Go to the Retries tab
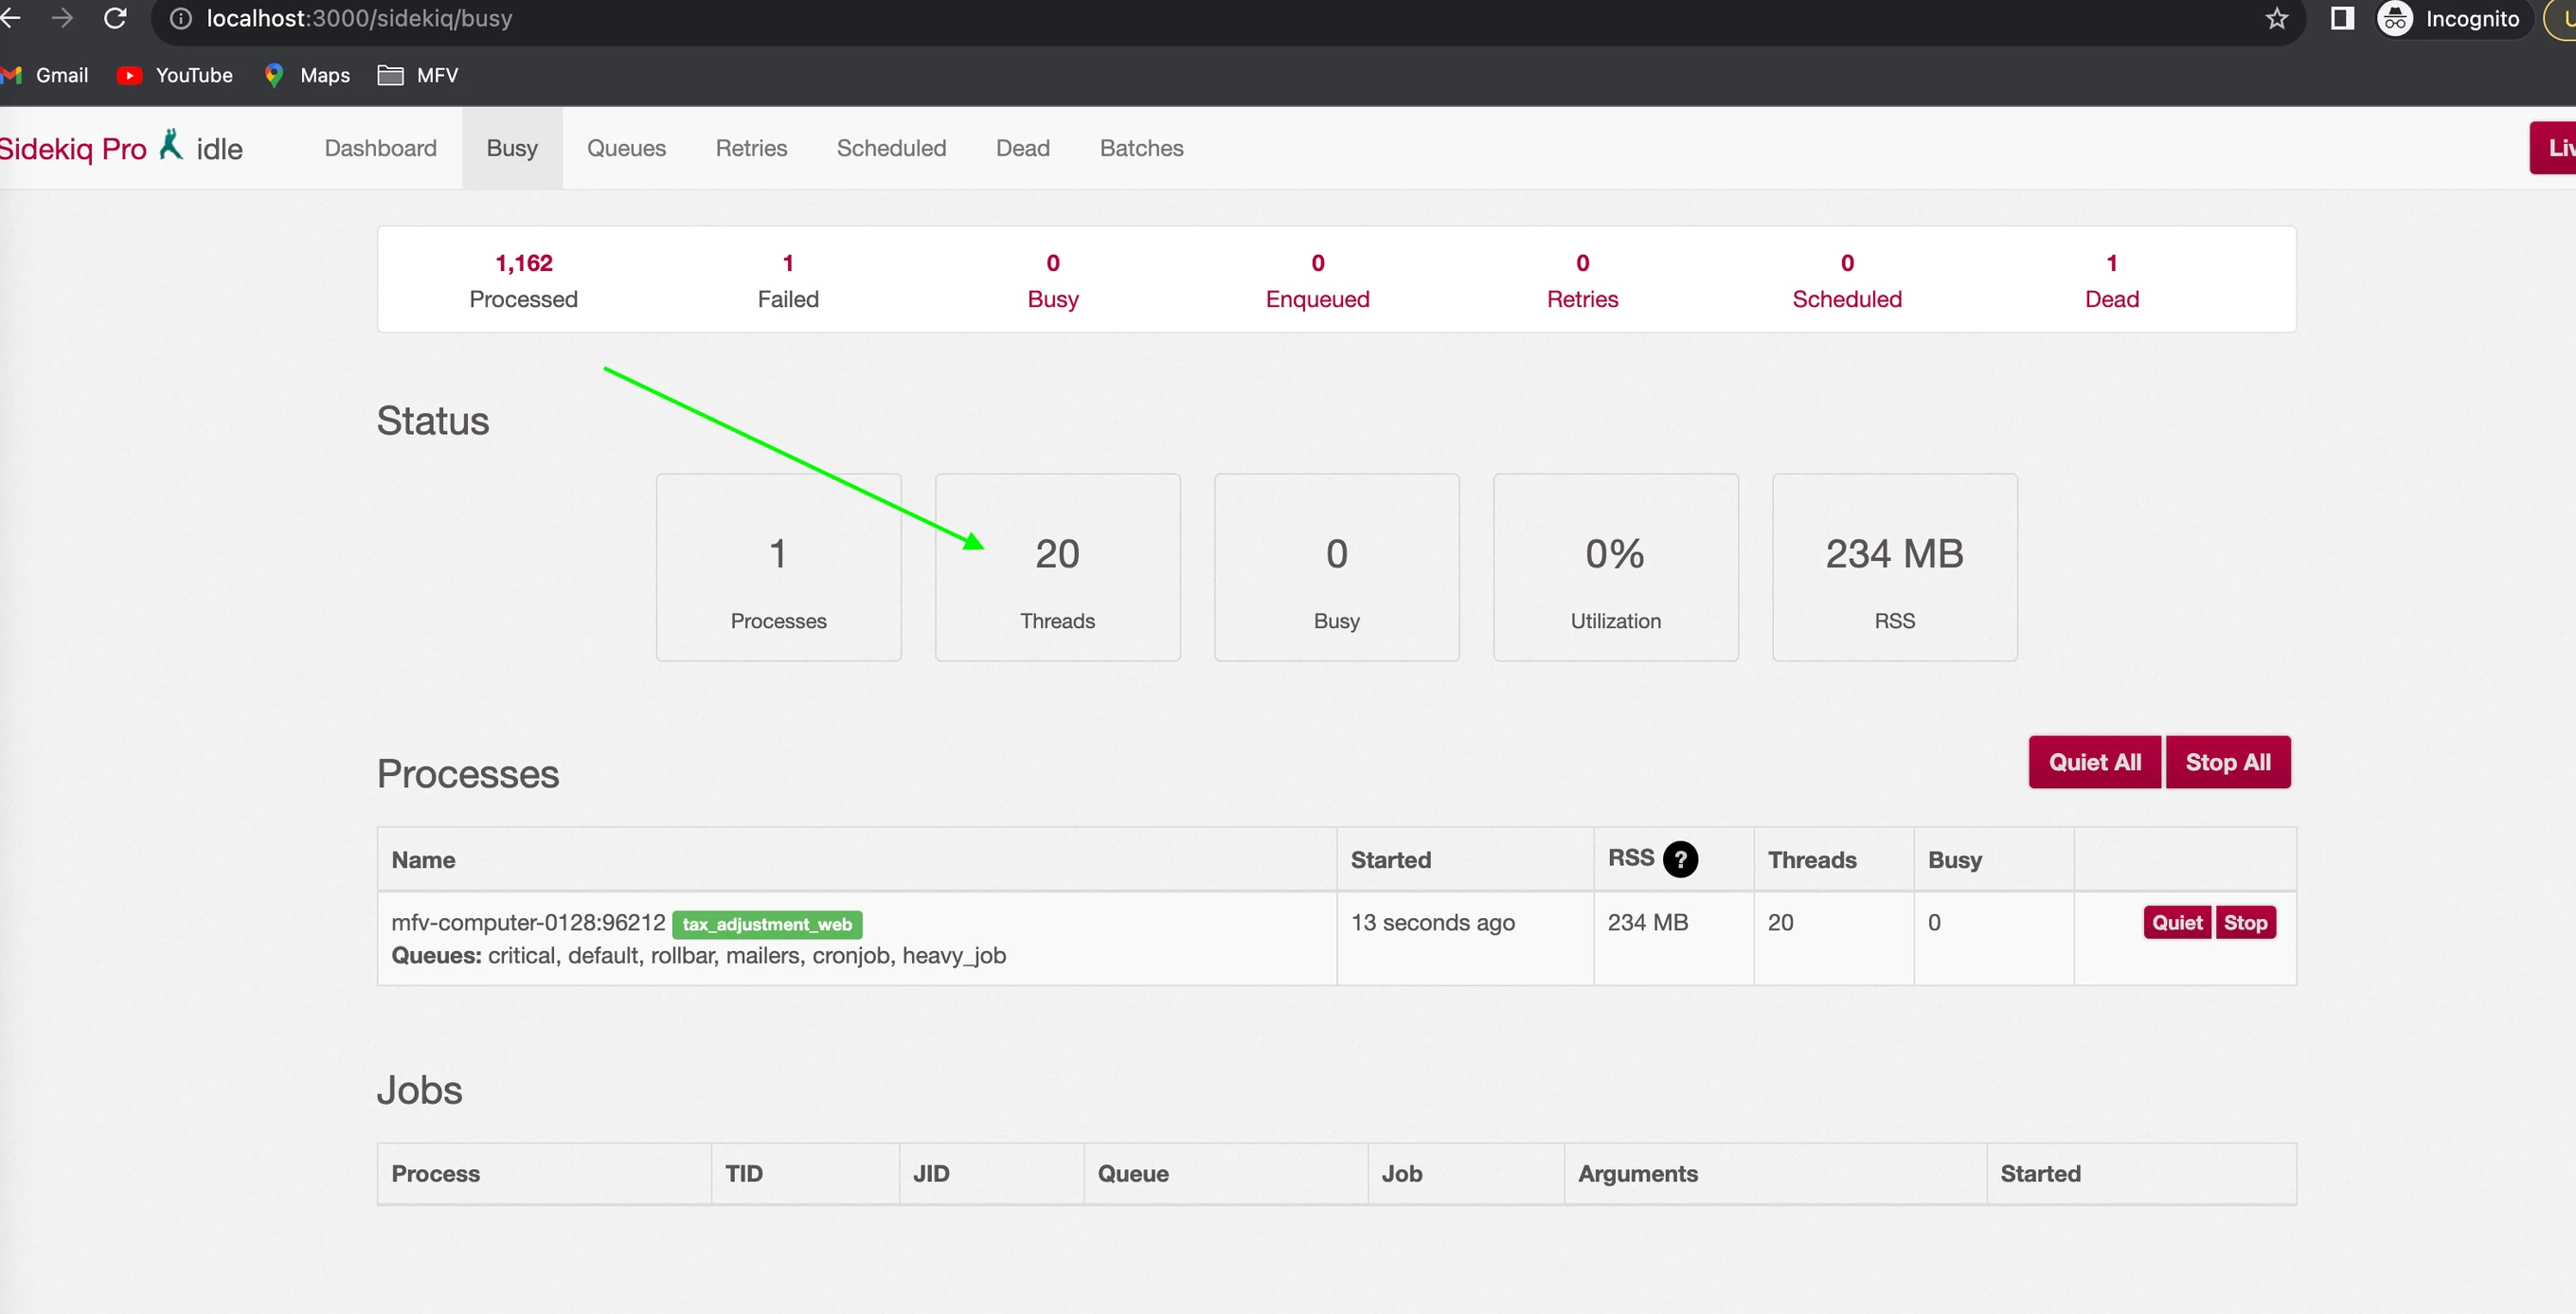Screen dimensions: 2576x1314 coord(751,148)
